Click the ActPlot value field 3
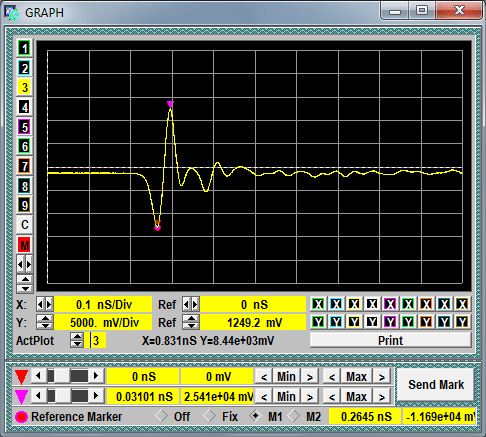The image size is (486, 437). [95, 340]
